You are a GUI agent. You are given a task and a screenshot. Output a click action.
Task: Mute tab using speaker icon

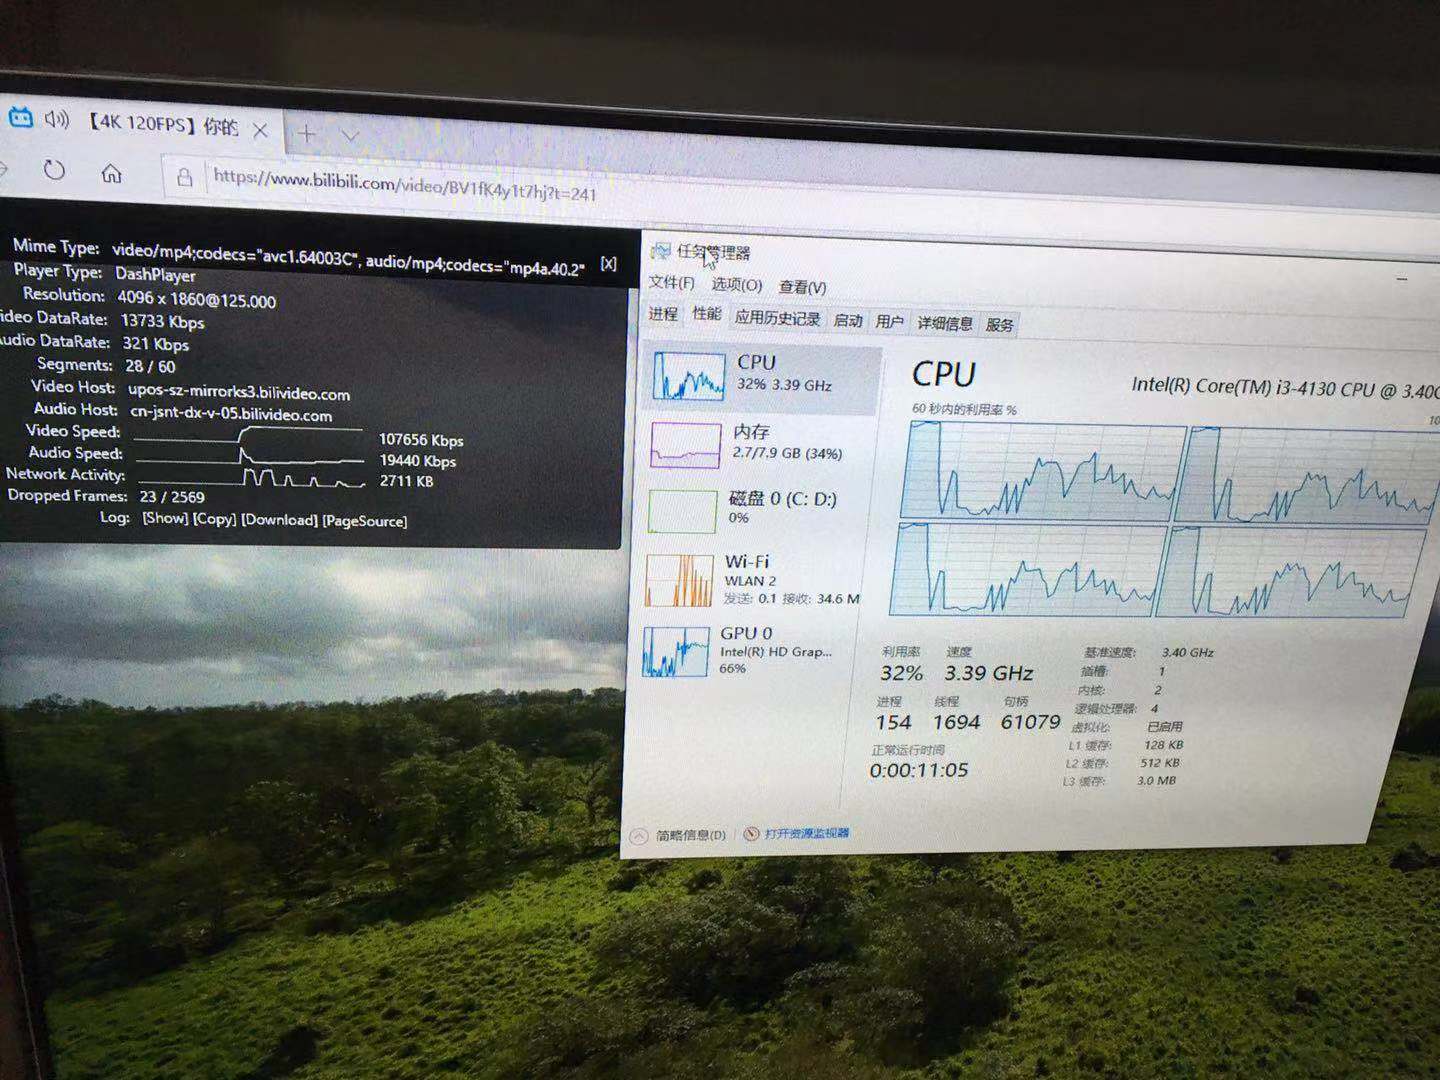click(57, 120)
